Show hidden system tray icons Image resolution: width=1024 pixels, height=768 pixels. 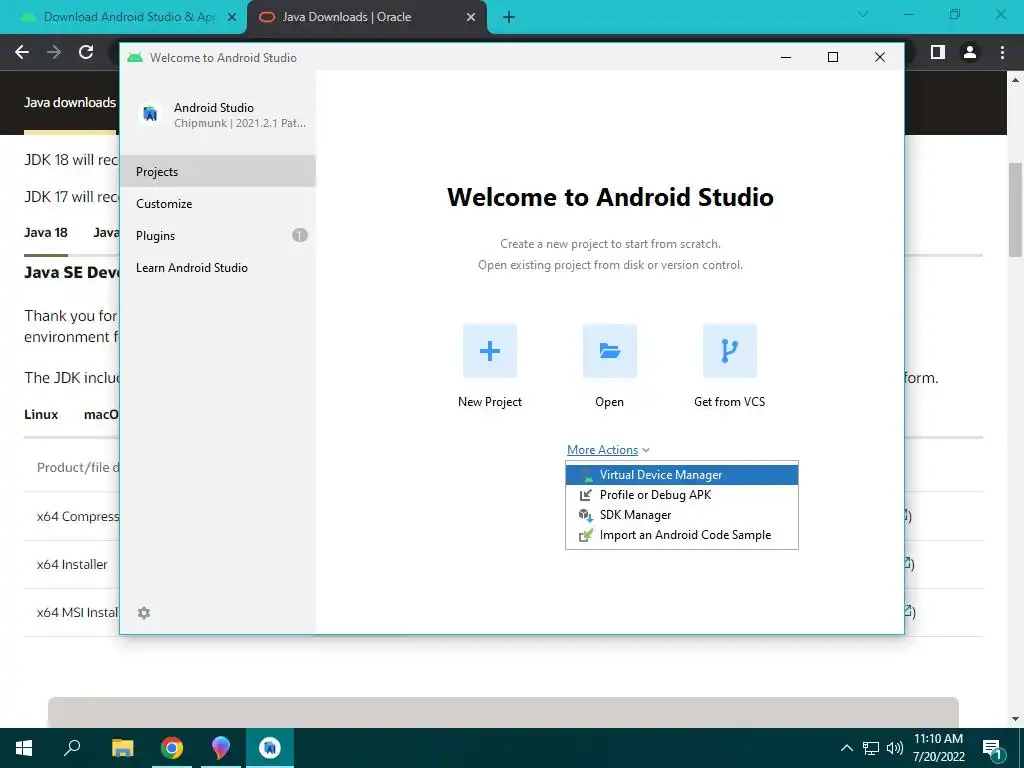tap(846, 748)
